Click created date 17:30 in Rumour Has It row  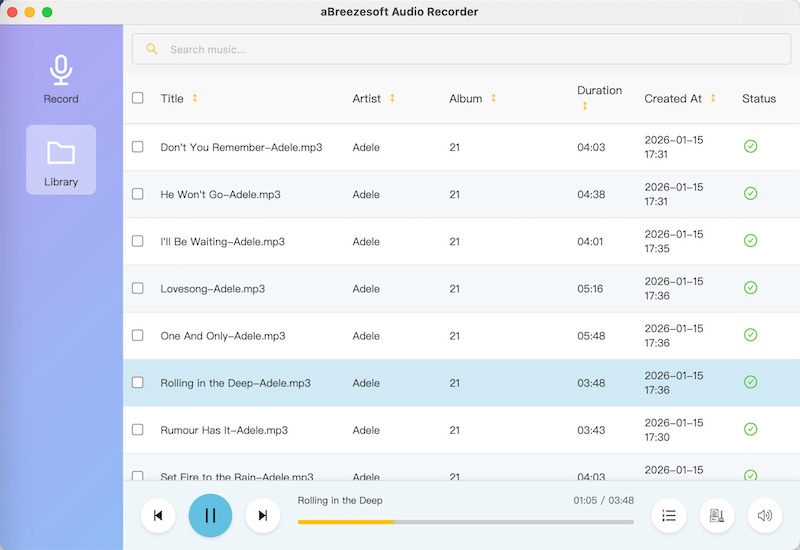point(657,437)
